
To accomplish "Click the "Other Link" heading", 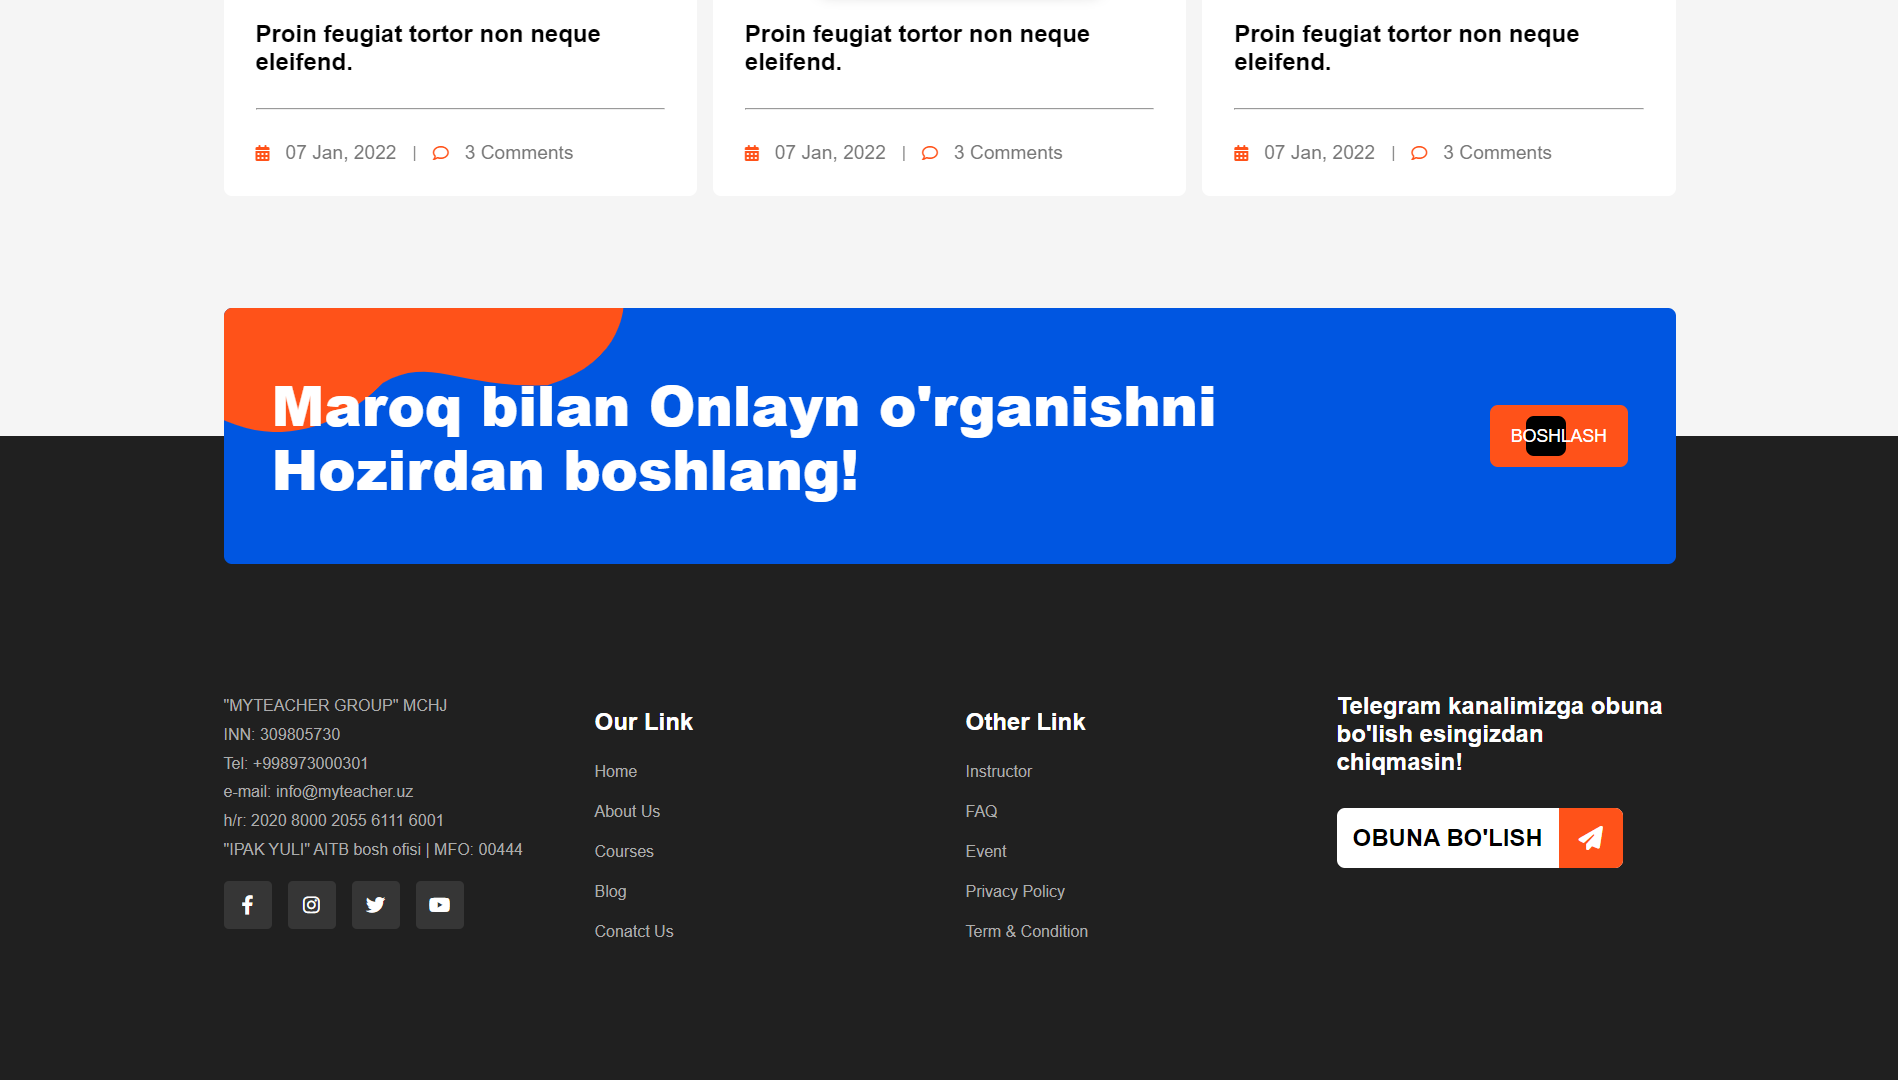I will click(1025, 722).
